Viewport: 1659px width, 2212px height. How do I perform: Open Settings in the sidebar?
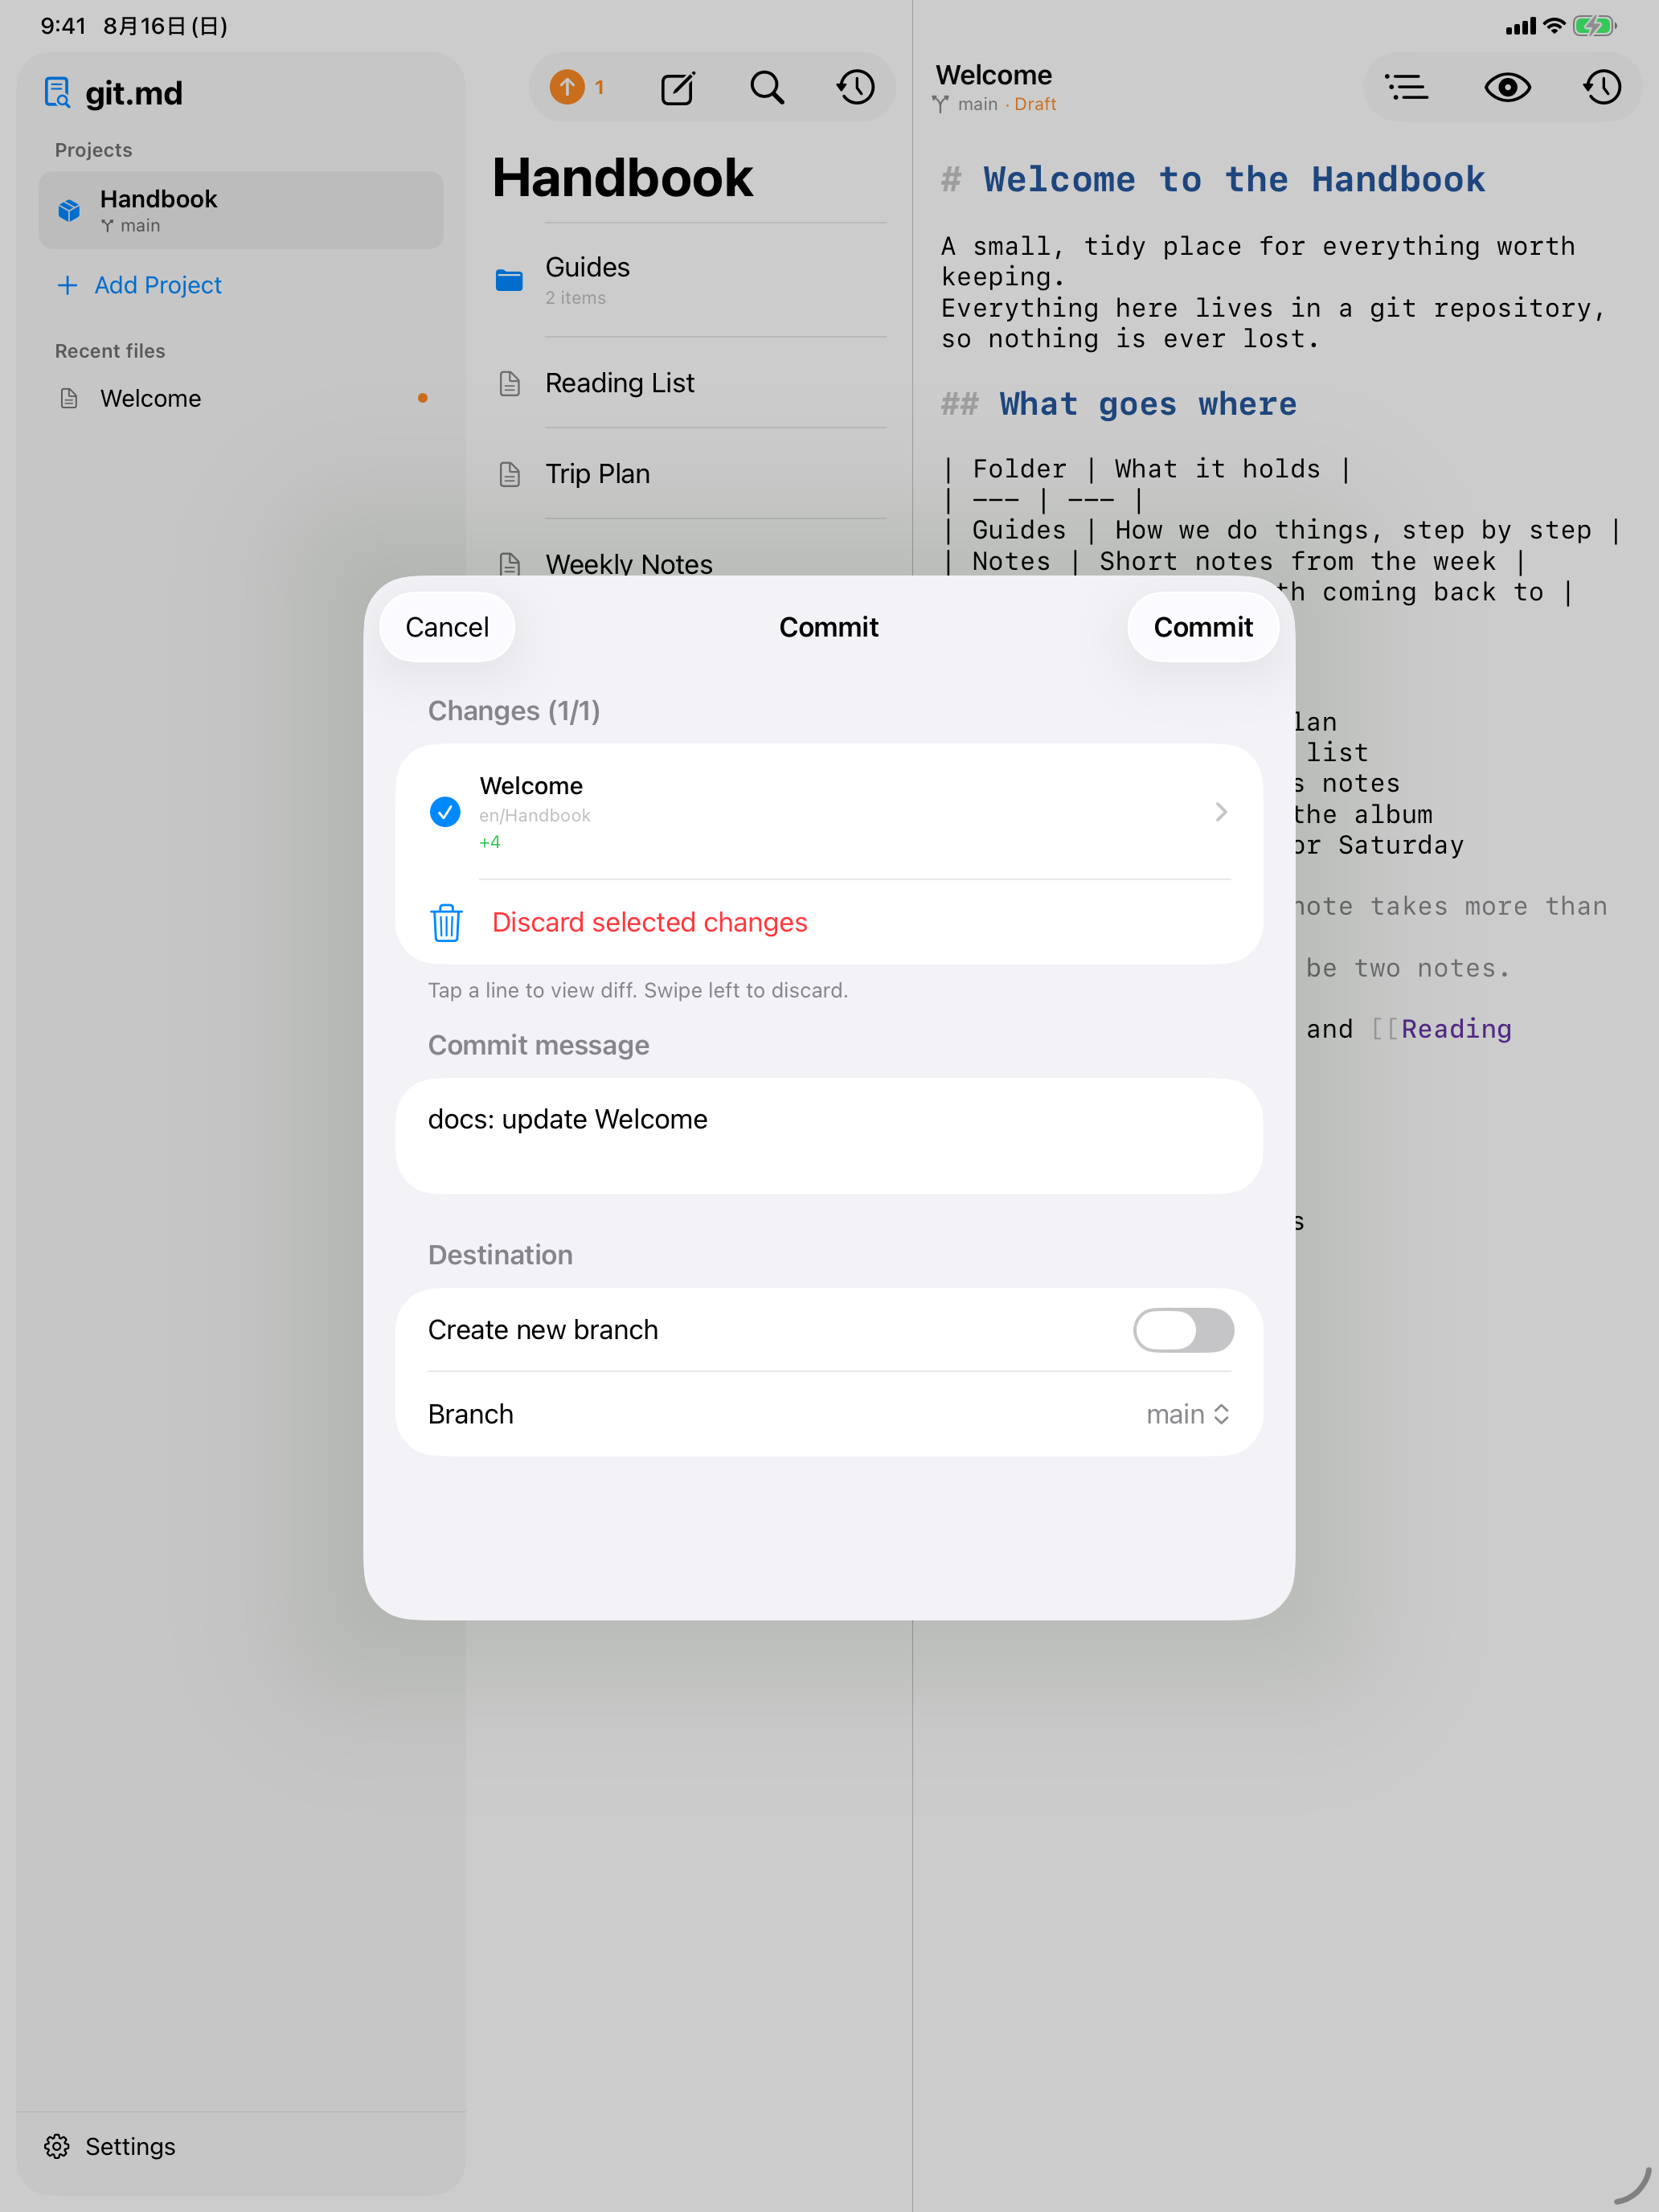click(130, 2146)
